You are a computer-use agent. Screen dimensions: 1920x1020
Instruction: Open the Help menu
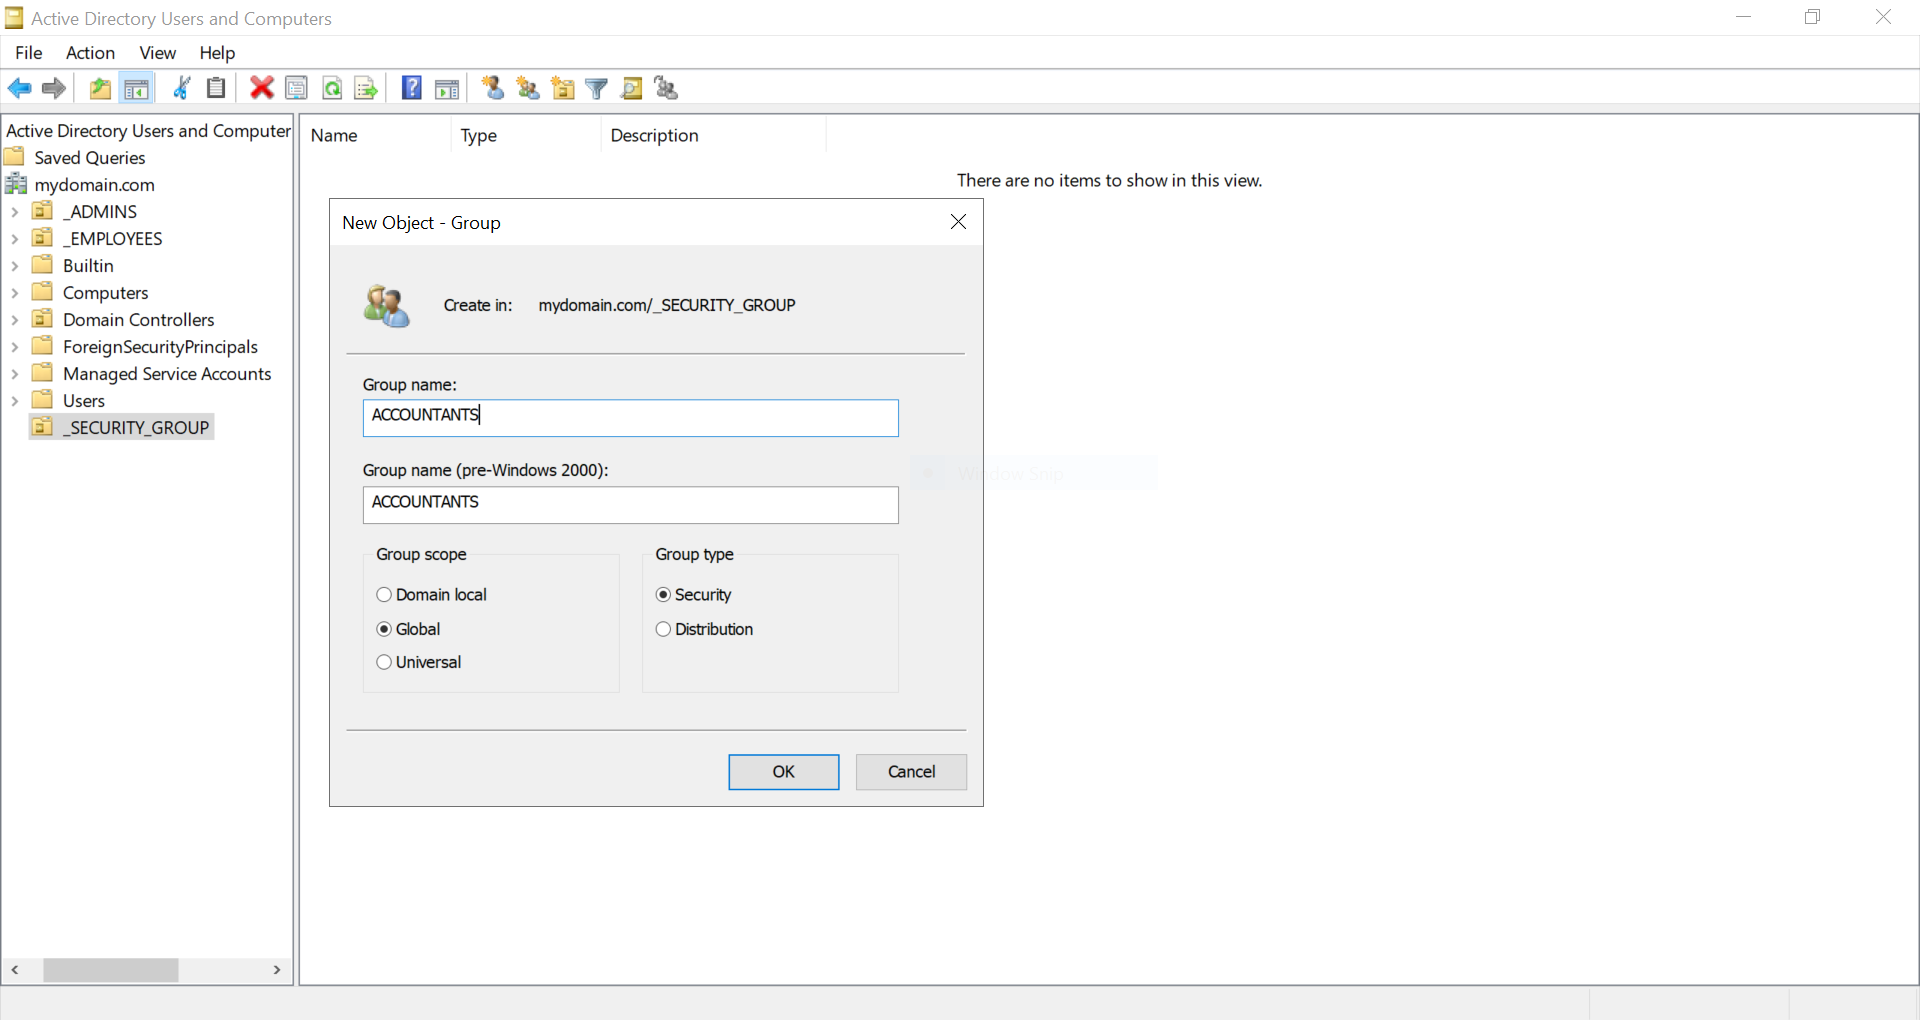tap(217, 52)
